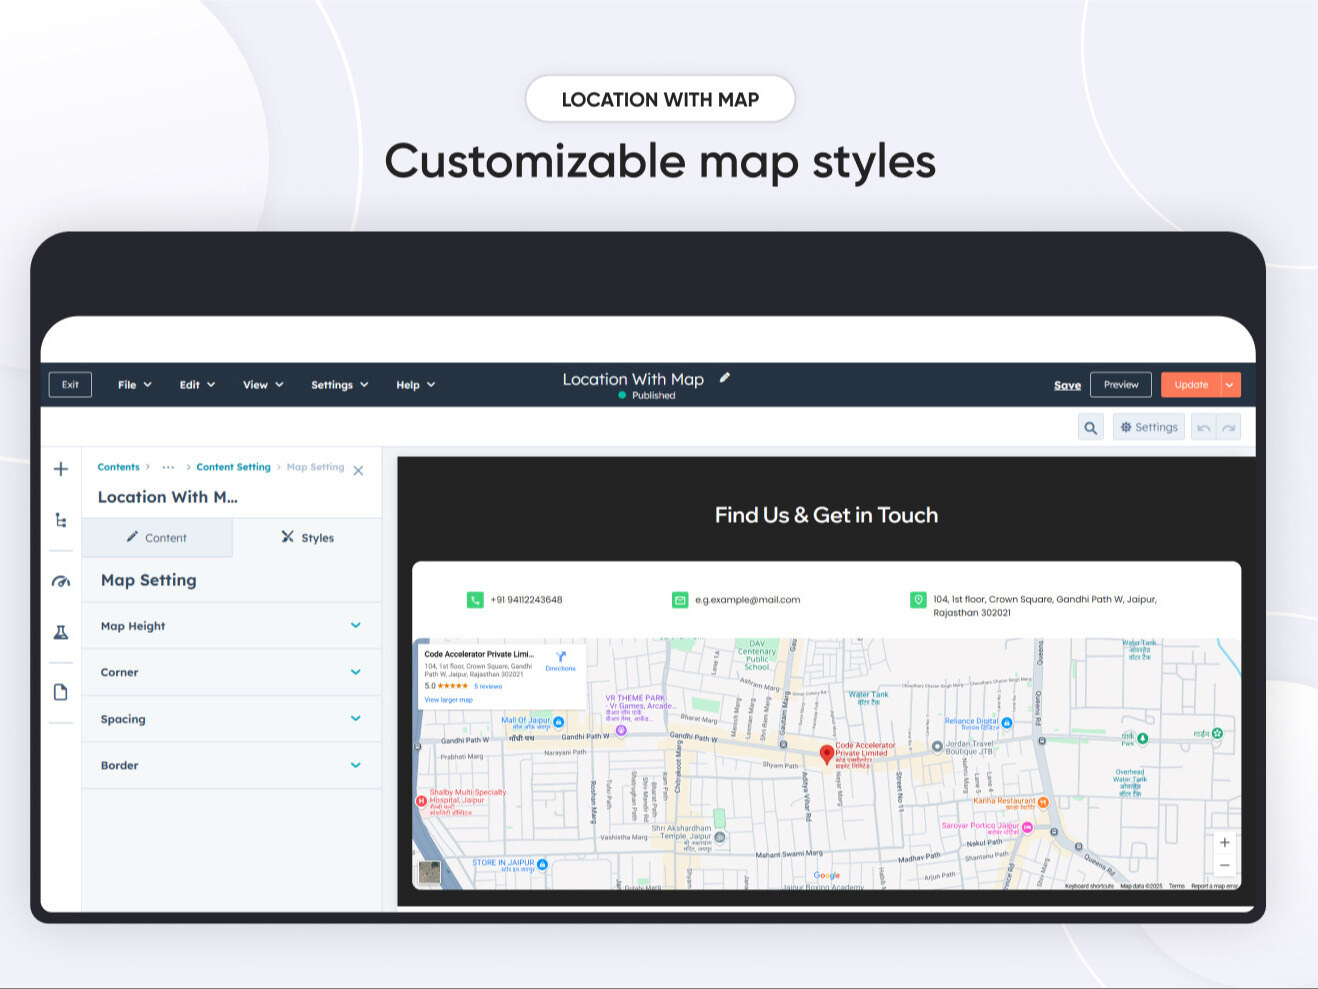The width and height of the screenshot is (1318, 989).
Task: Open the File menu
Action: (133, 384)
